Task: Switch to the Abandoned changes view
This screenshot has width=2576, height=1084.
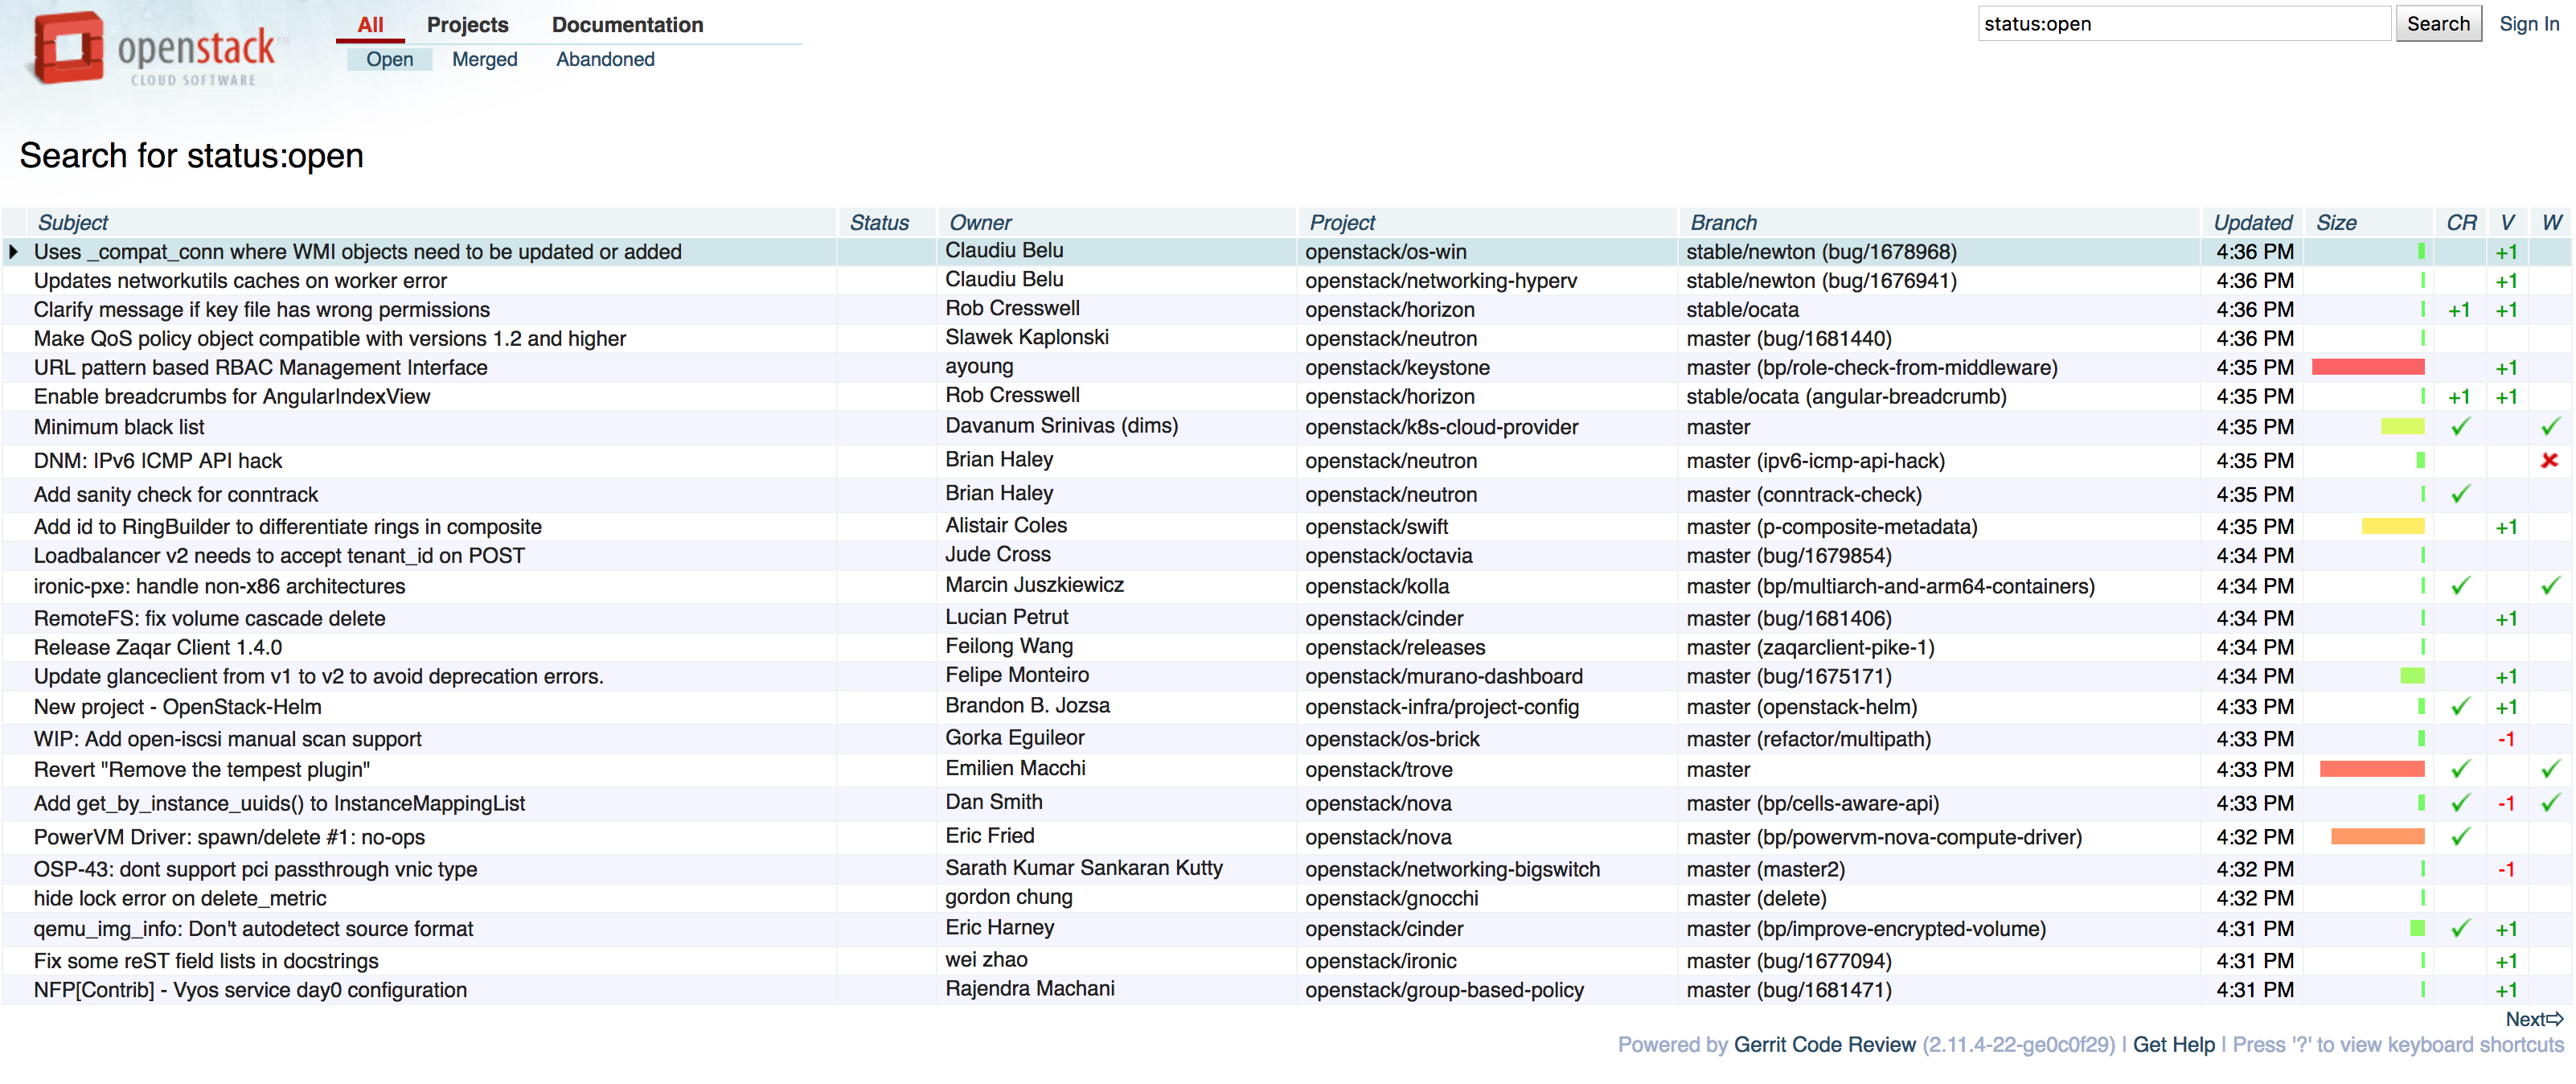Action: coord(605,59)
